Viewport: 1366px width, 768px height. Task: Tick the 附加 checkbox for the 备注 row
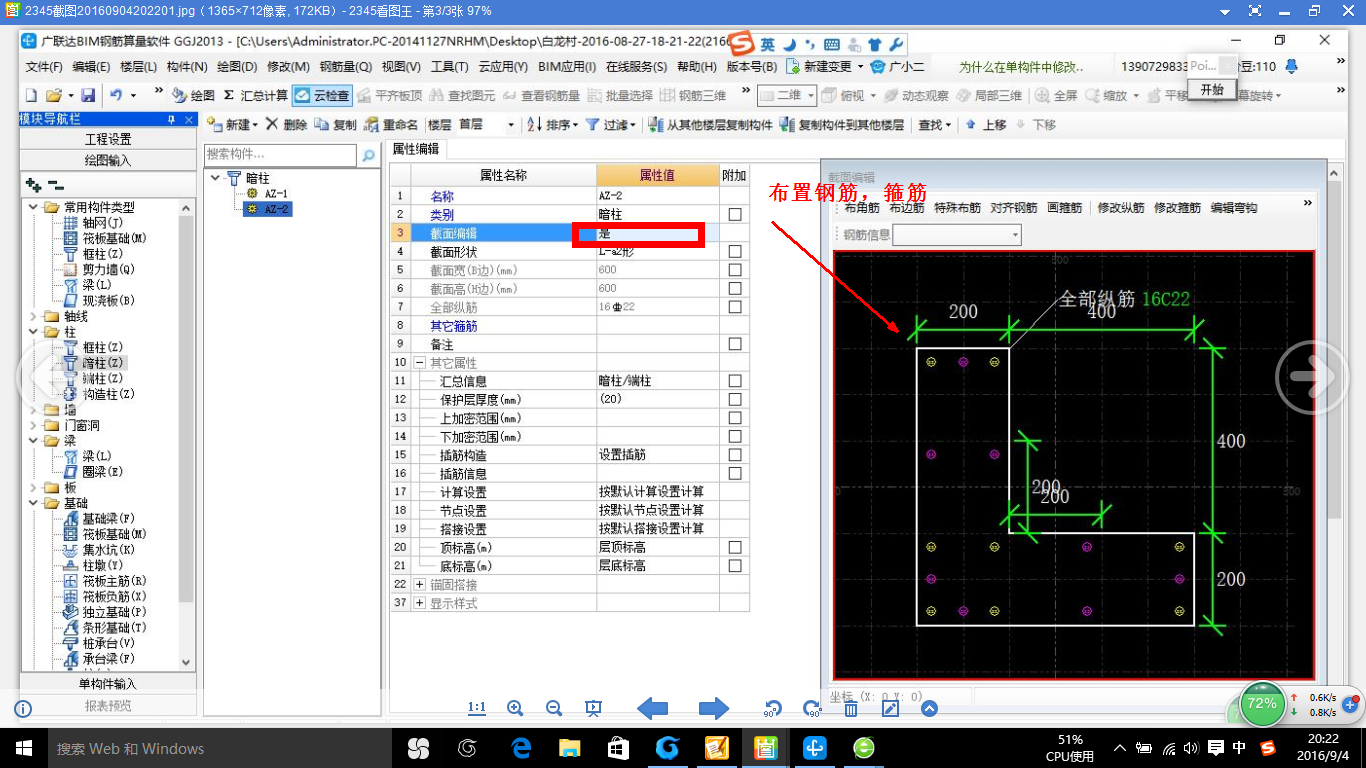(735, 344)
